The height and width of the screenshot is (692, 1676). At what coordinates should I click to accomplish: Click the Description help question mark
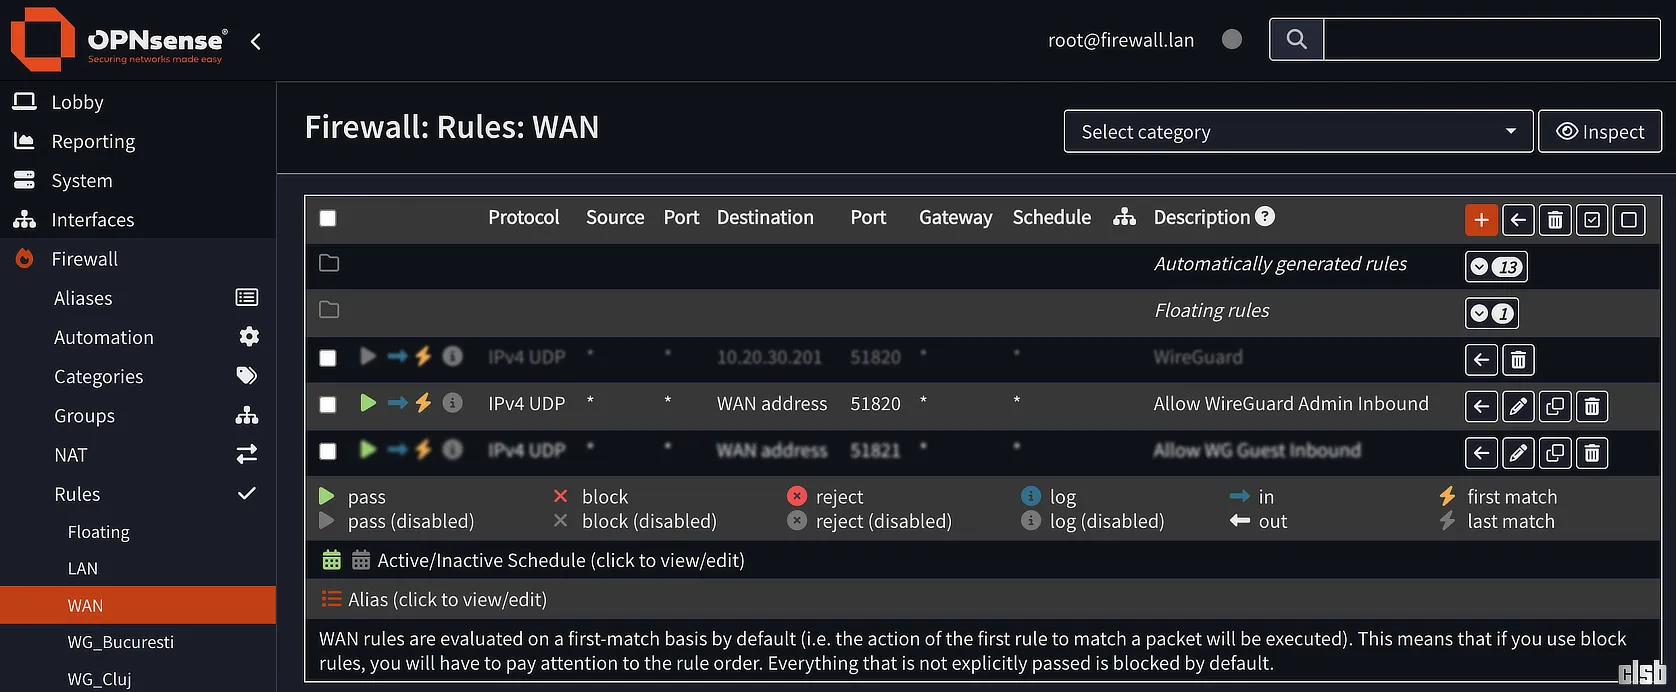[x=1265, y=216]
